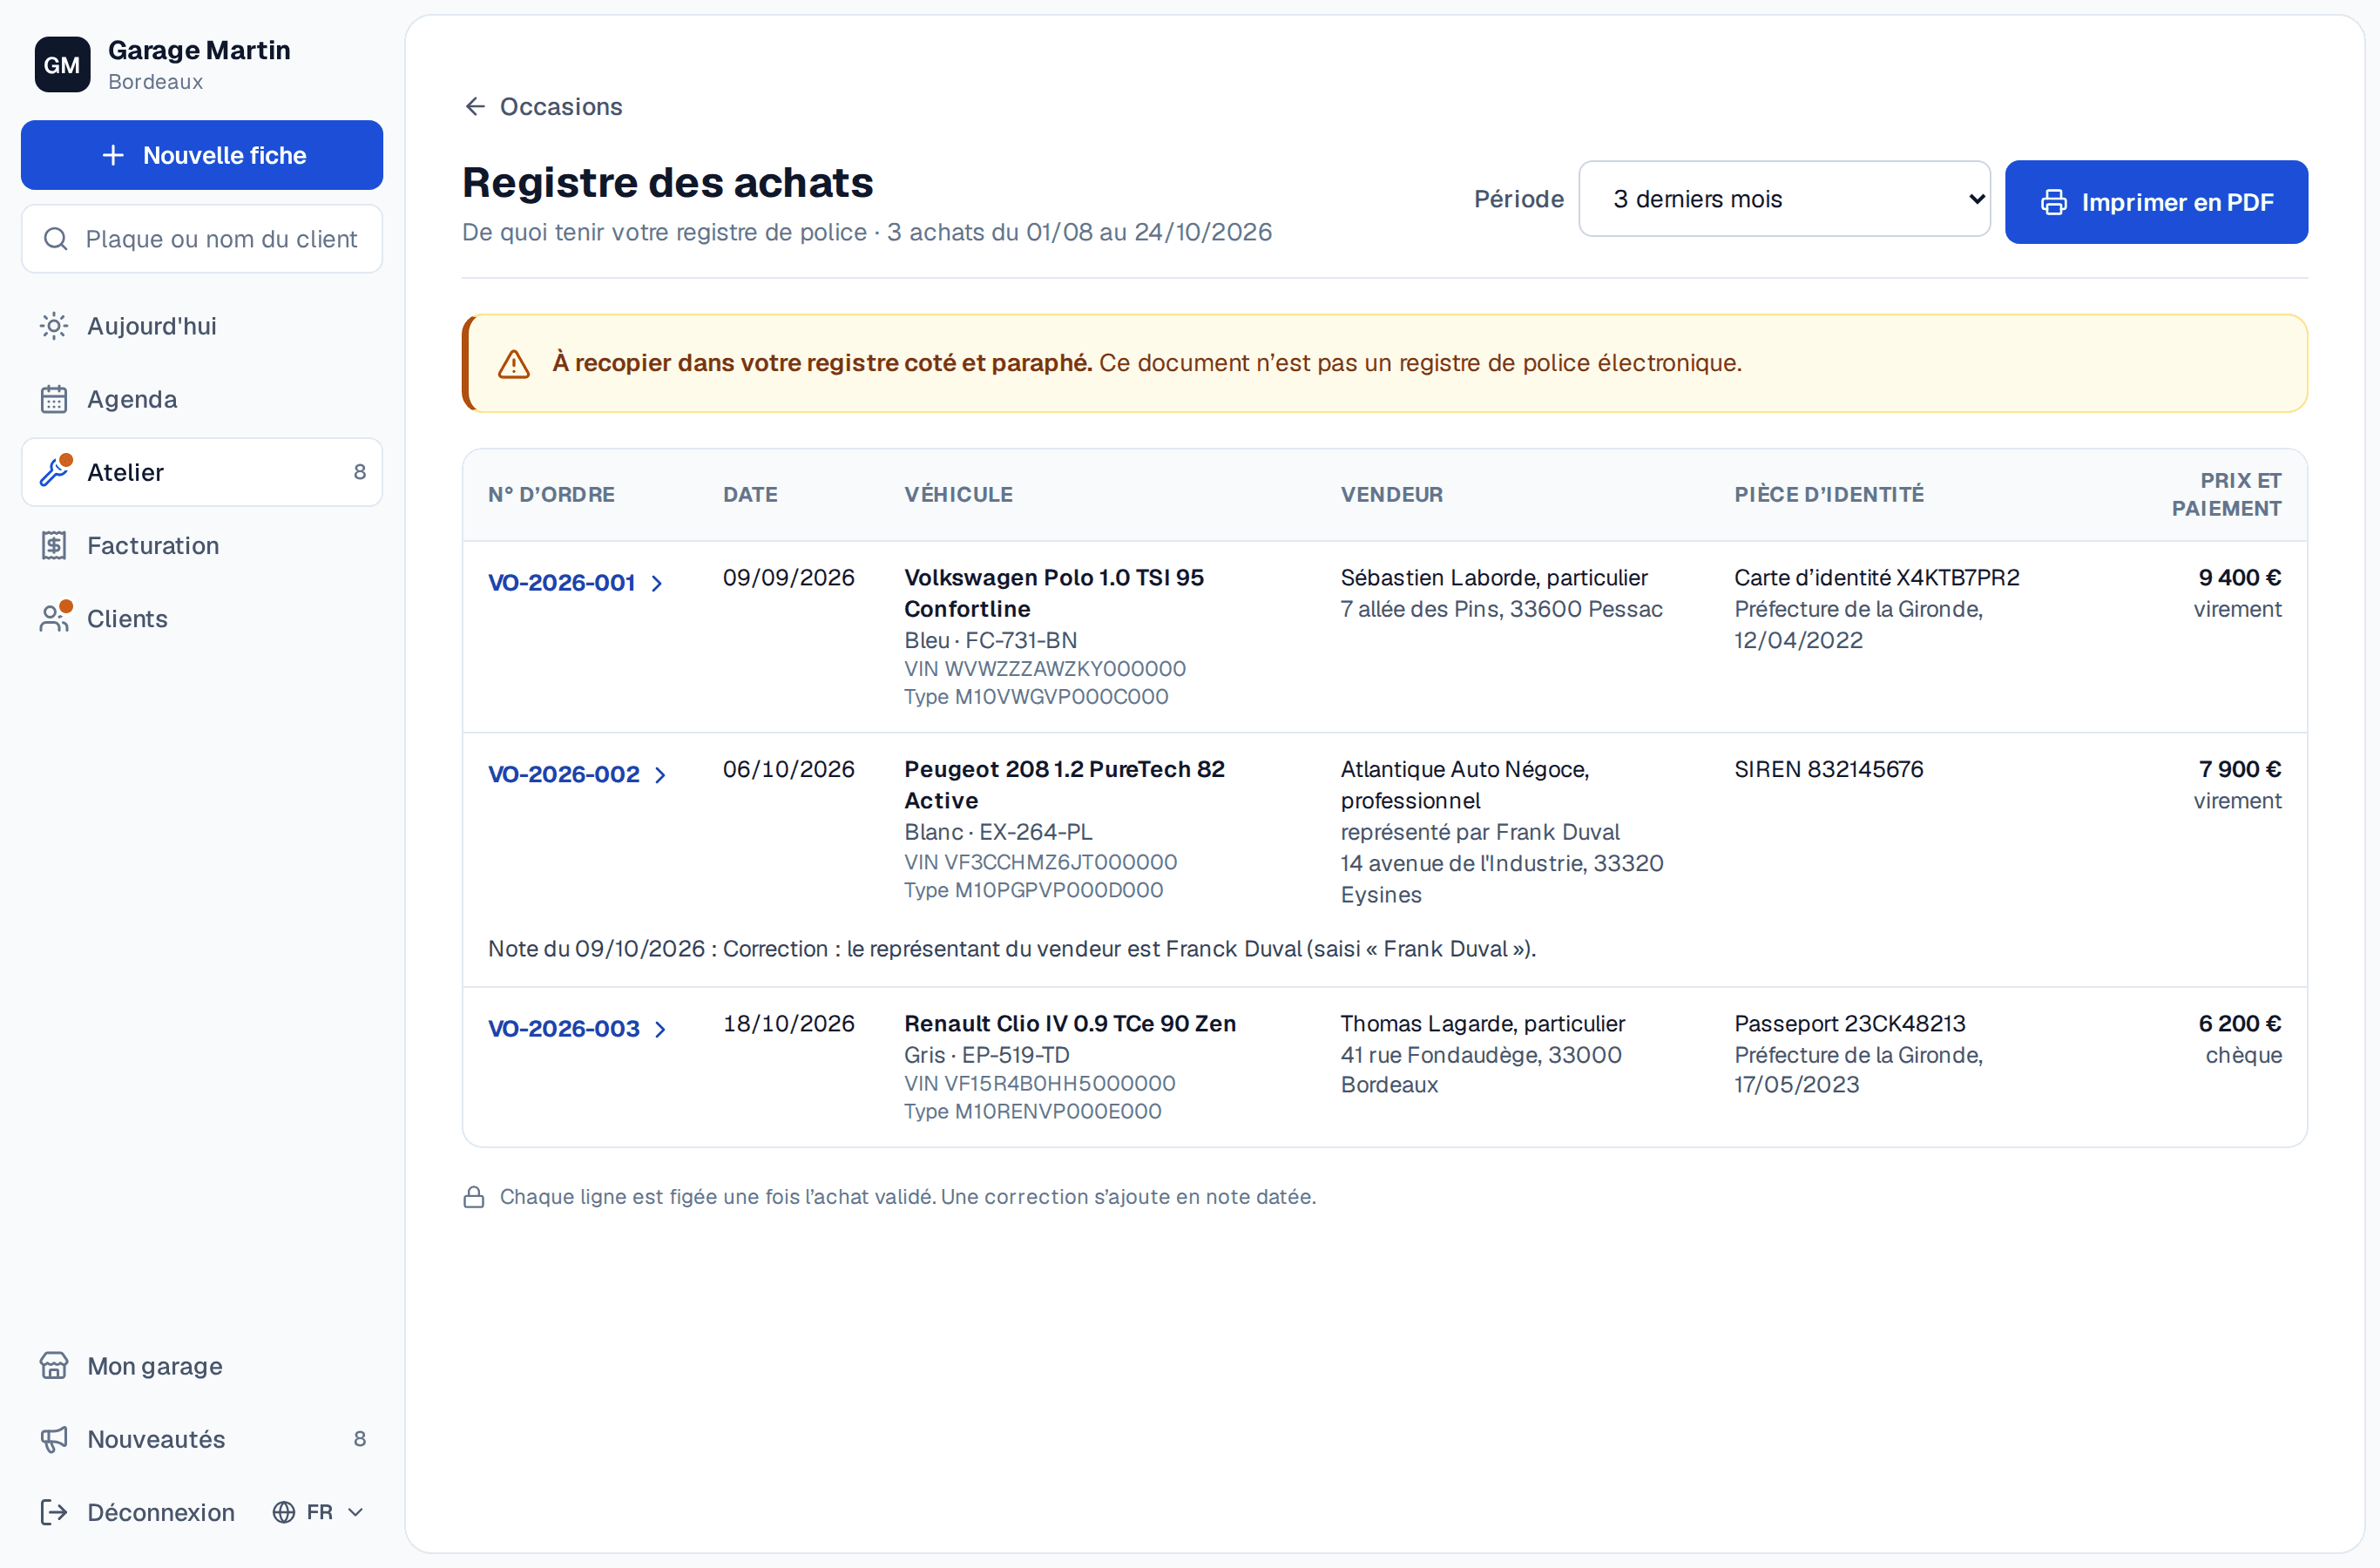Click the back arrow beside Occasions
Image resolution: width=2380 pixels, height=1568 pixels.
(x=475, y=106)
